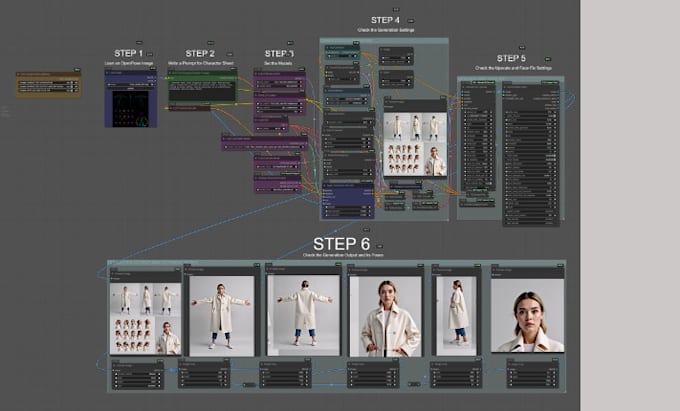Viewport: 680px width, 411px height.
Task: Select indigo node at bottom of Step 4 group
Action: [348, 200]
